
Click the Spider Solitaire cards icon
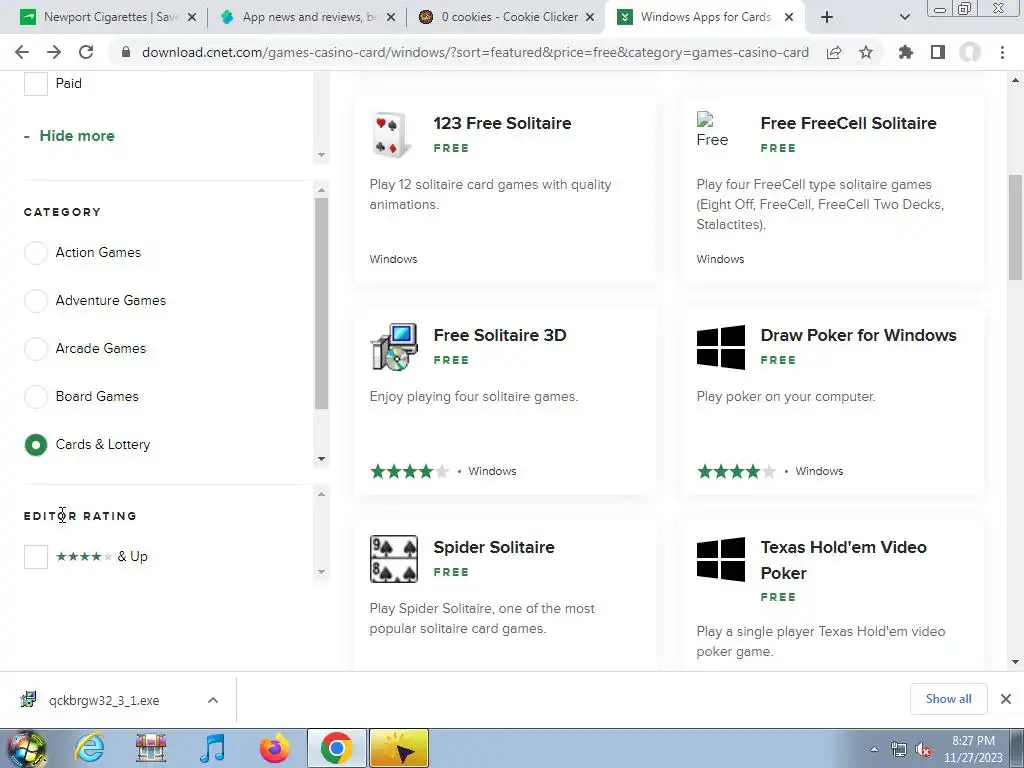[394, 559]
